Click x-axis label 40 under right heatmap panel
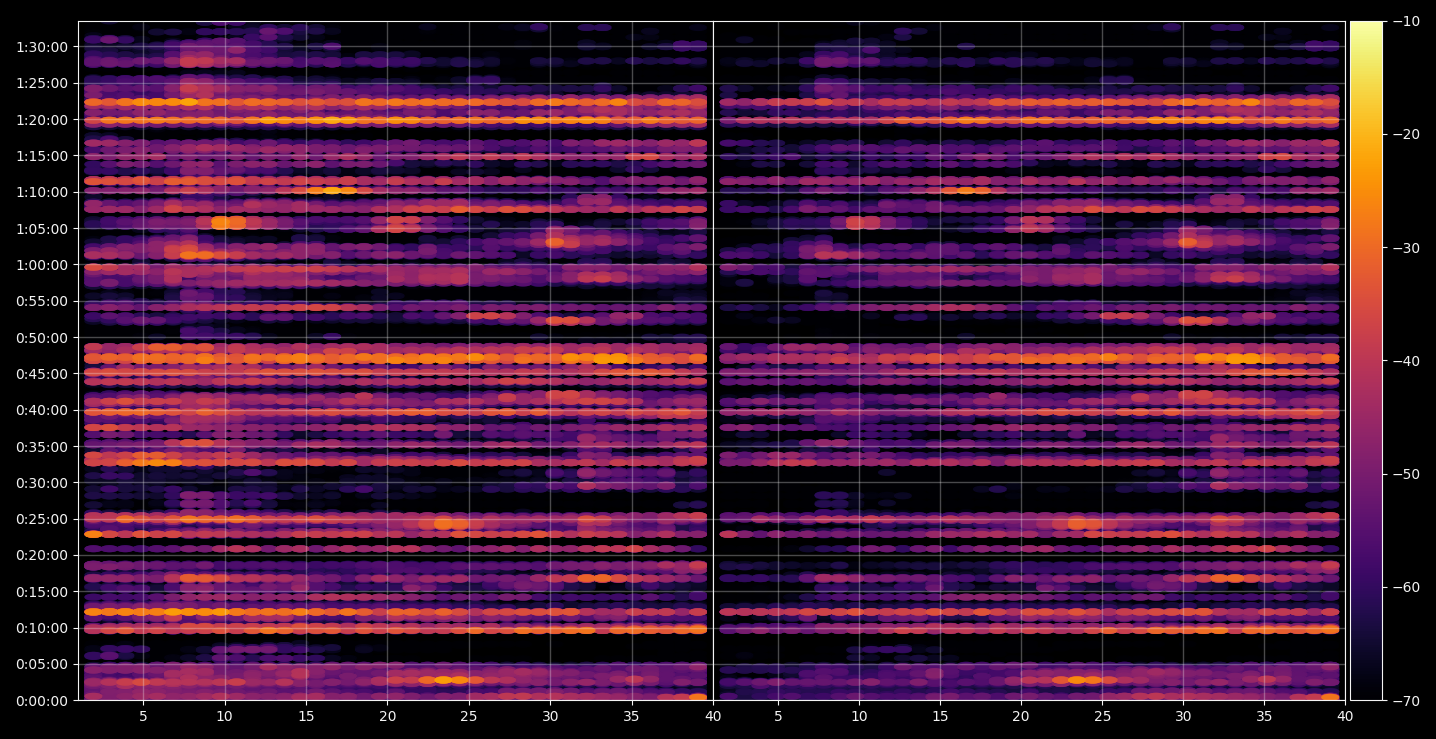The height and width of the screenshot is (739, 1436). 1346,716
